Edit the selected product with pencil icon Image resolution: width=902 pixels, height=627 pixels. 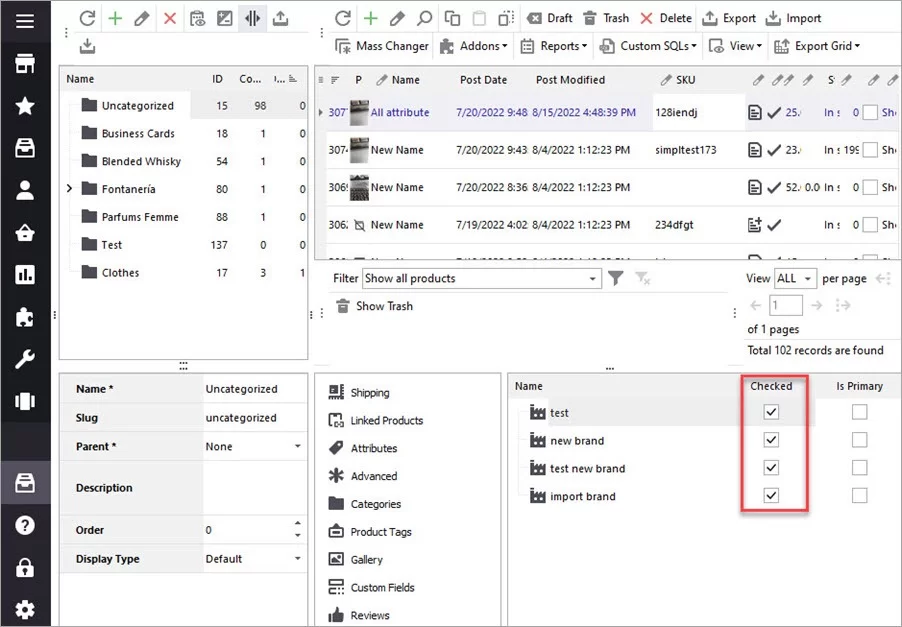396,17
